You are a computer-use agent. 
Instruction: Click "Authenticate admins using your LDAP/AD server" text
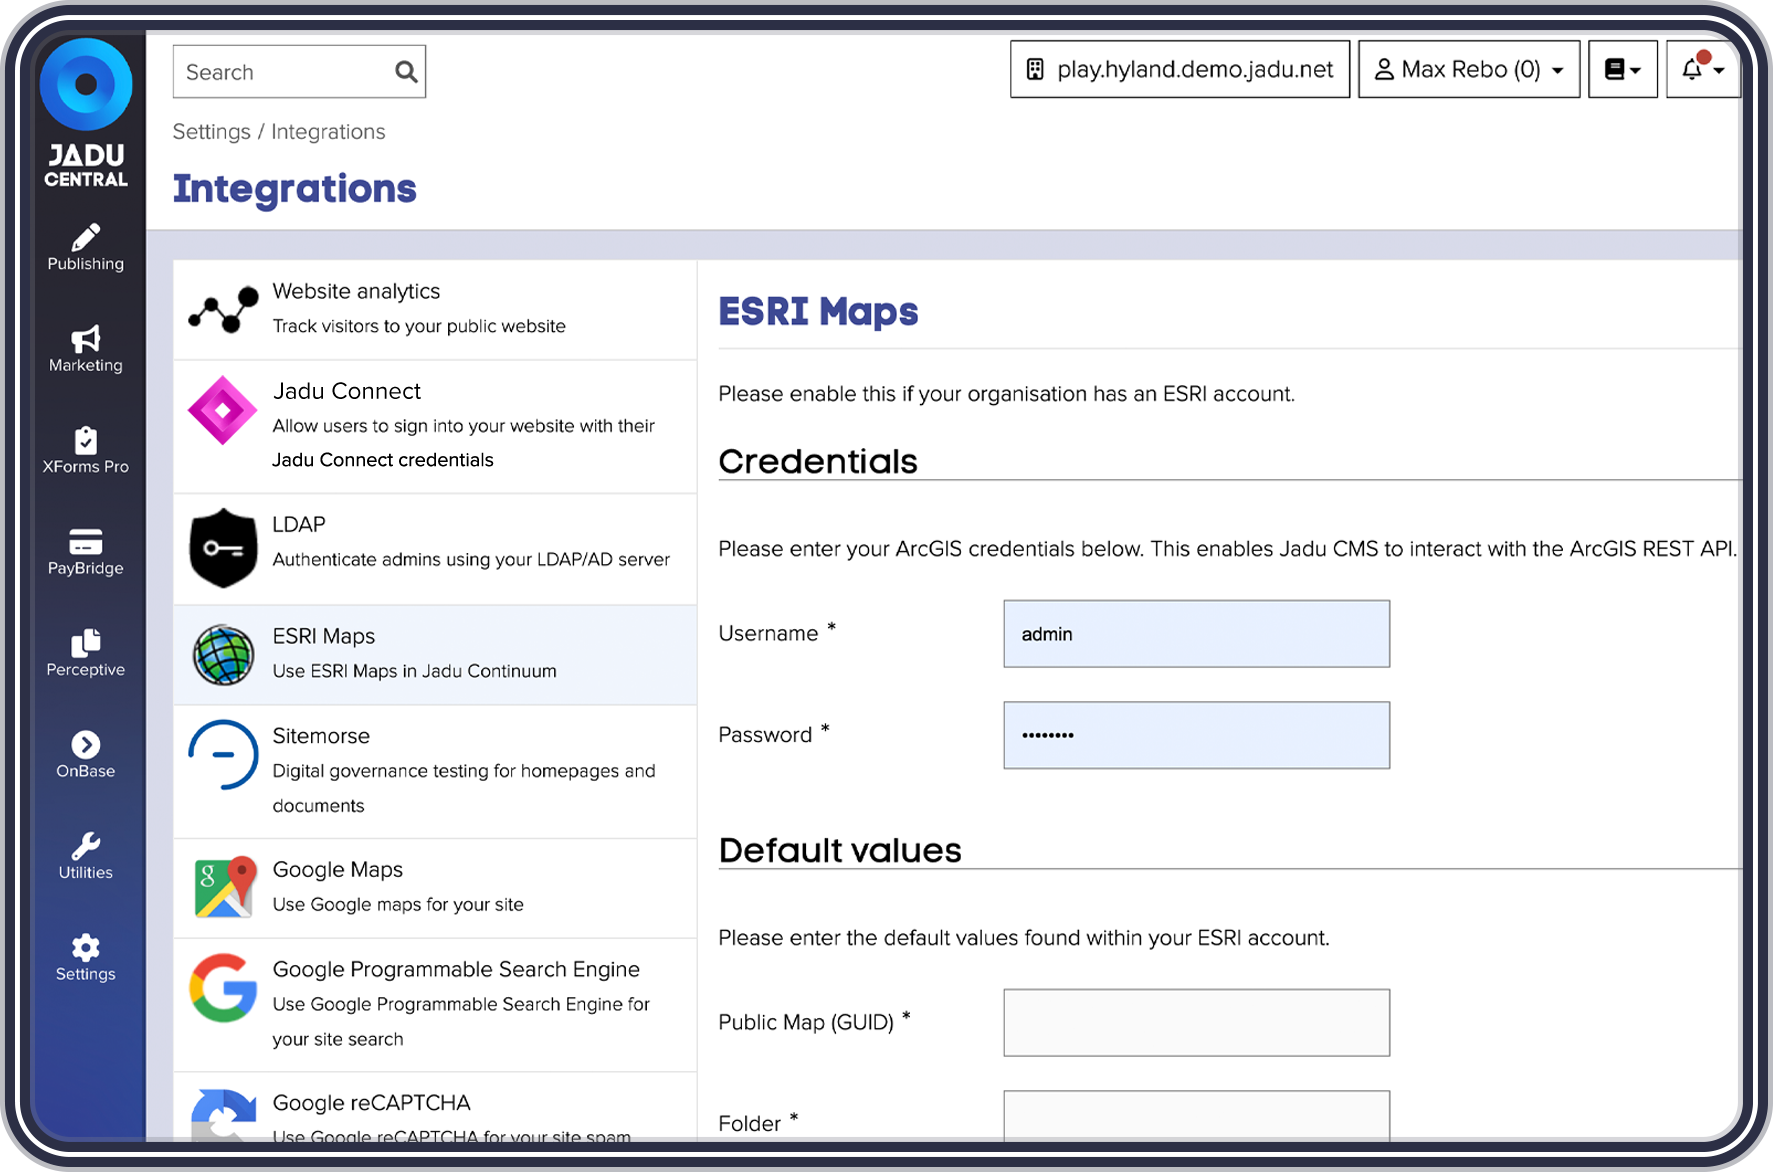pyautogui.click(x=471, y=560)
